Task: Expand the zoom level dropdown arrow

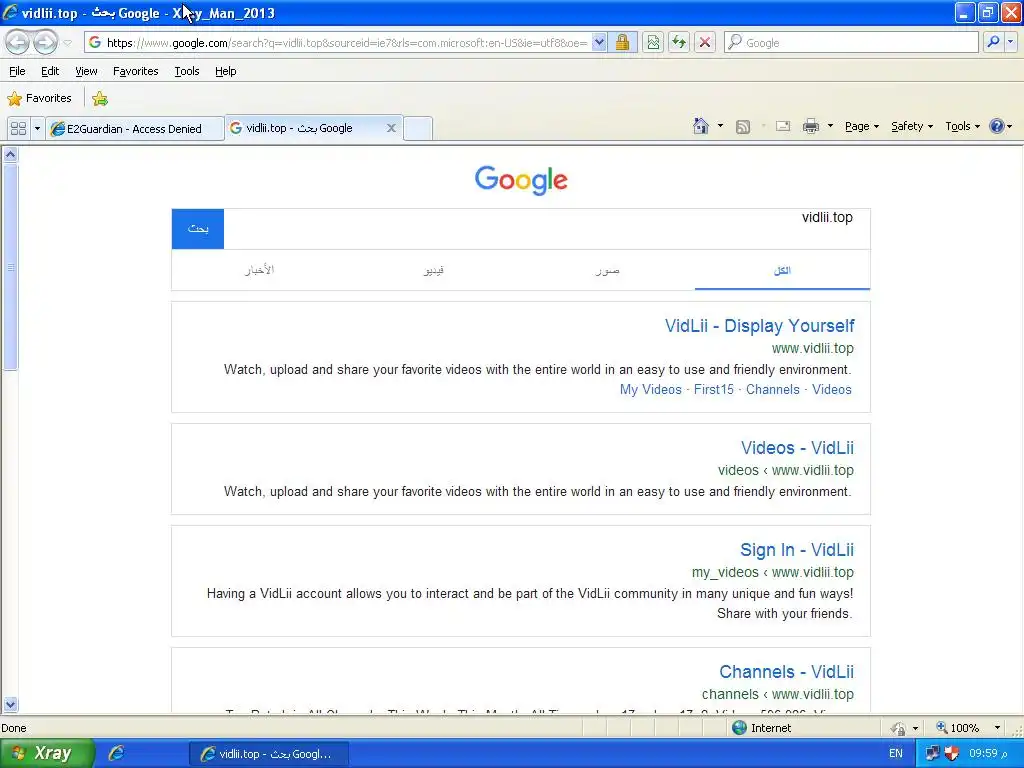Action: pos(997,728)
